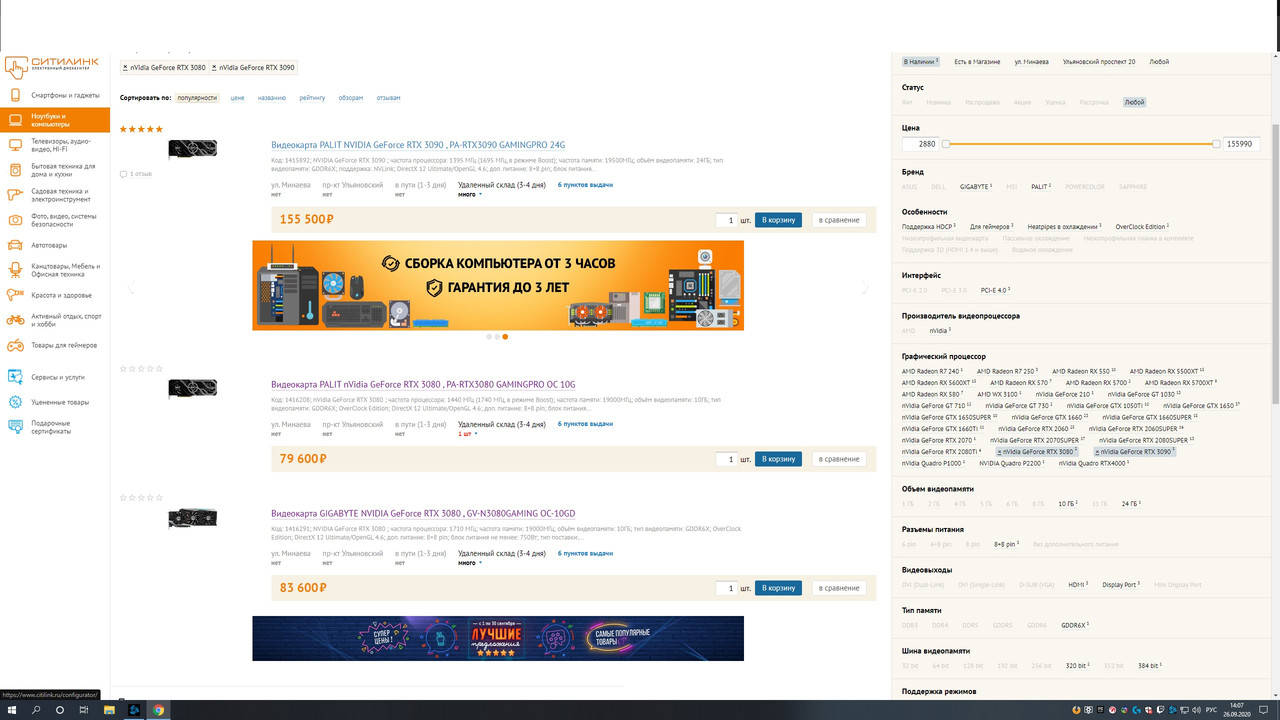Remove nVidia GeForce RTX 3090 filter tag
This screenshot has height=720, width=1280.
pos(214,68)
